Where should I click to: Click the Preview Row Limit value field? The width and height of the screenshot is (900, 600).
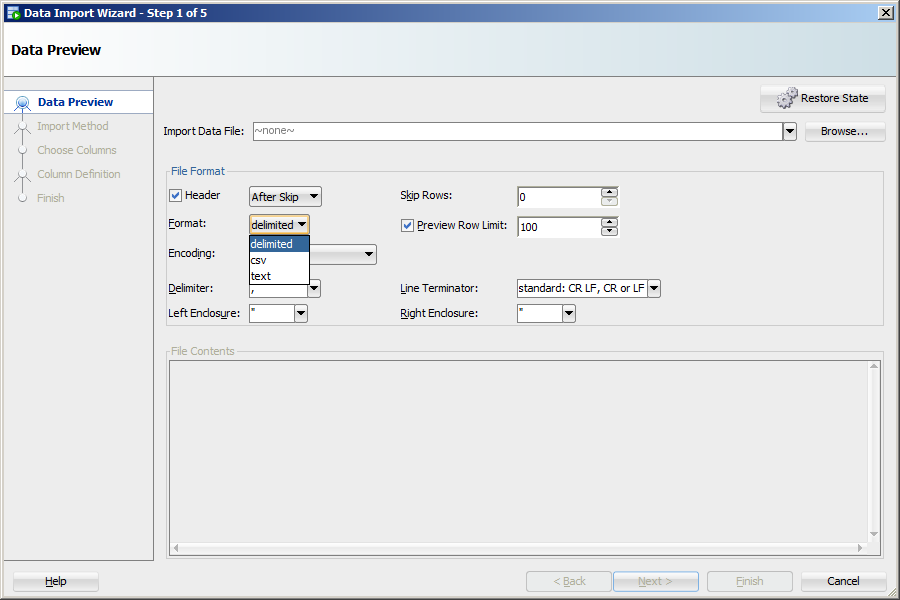click(559, 227)
